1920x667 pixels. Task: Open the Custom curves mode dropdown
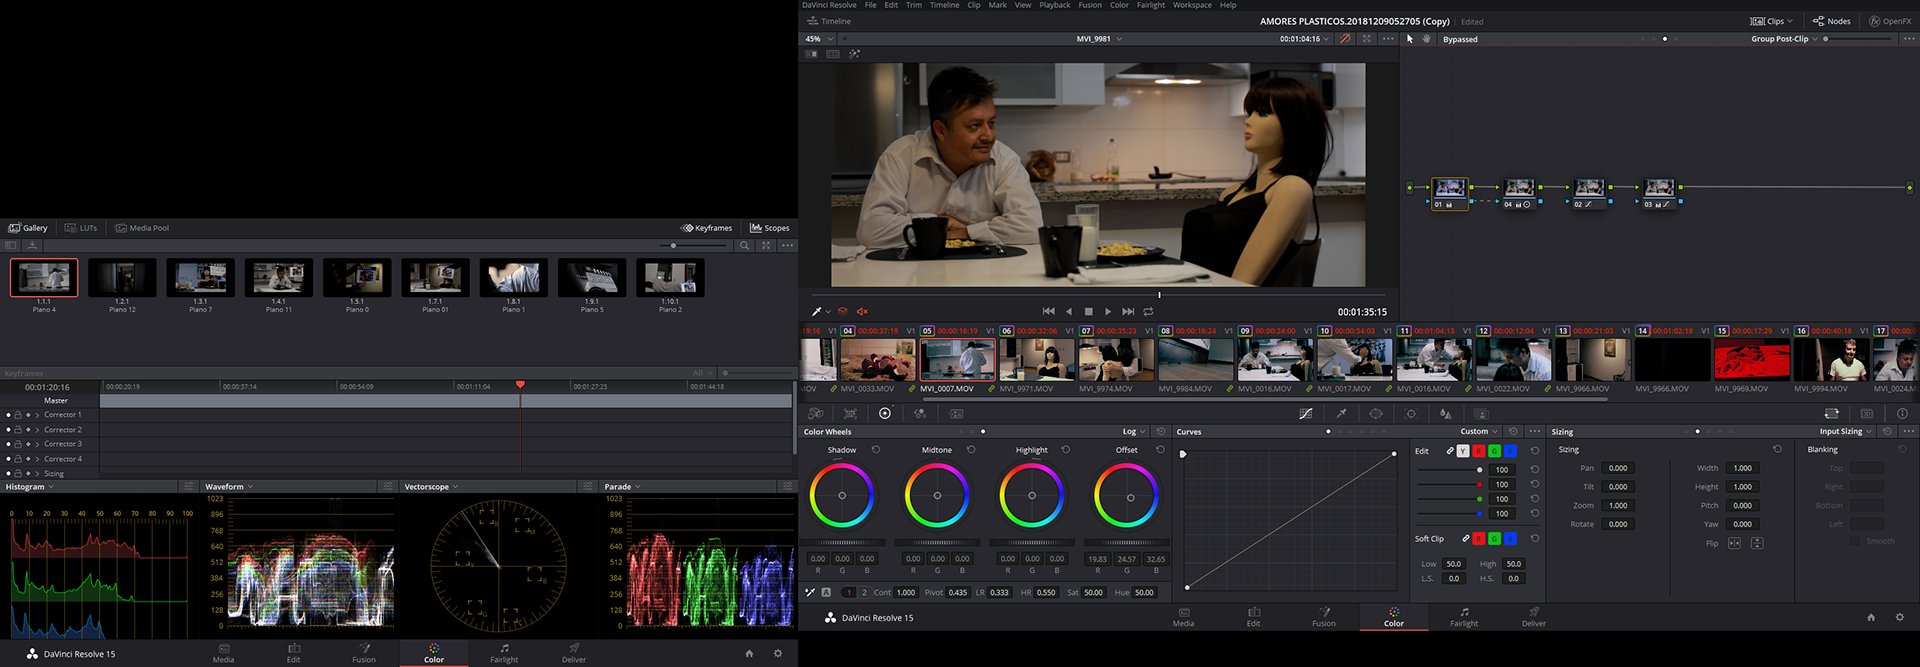coord(1479,432)
